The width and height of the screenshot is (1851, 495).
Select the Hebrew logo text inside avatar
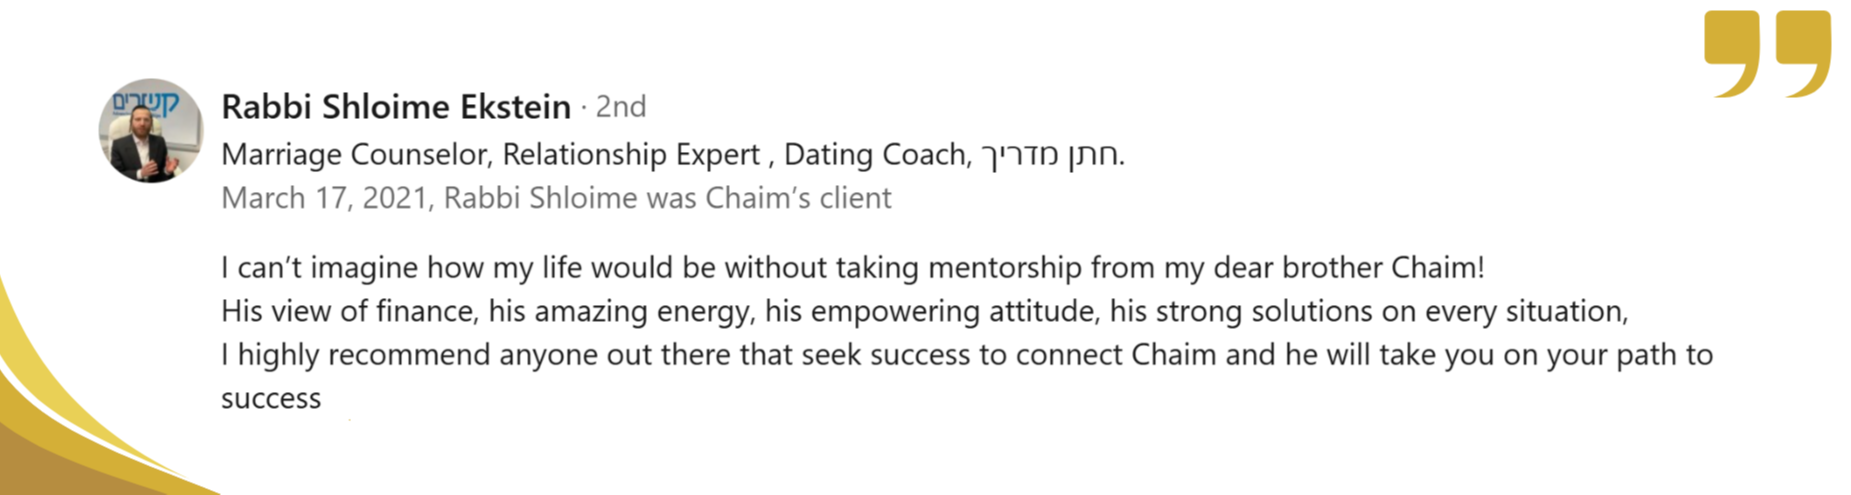click(146, 101)
